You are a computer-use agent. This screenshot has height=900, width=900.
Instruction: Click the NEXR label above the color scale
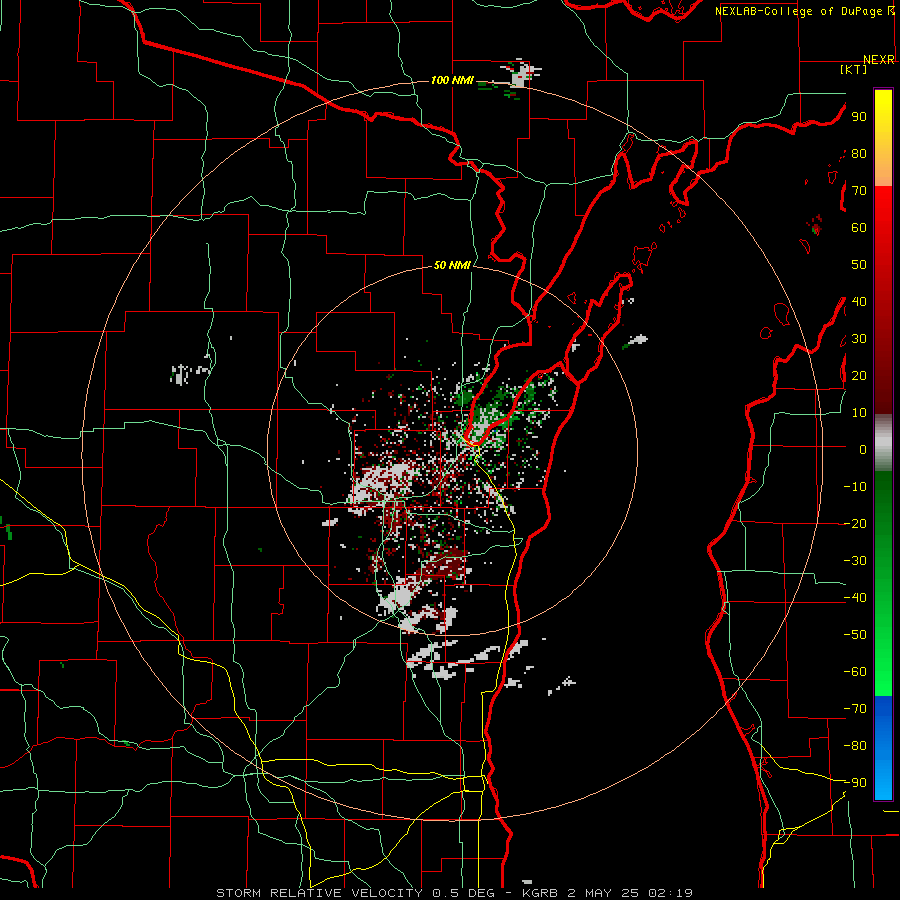(879, 60)
